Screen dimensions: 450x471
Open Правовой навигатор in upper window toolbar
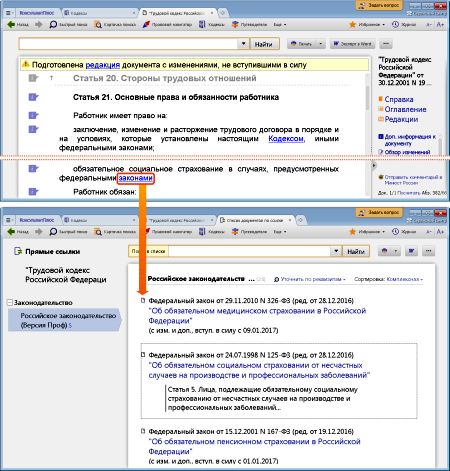pos(167,24)
